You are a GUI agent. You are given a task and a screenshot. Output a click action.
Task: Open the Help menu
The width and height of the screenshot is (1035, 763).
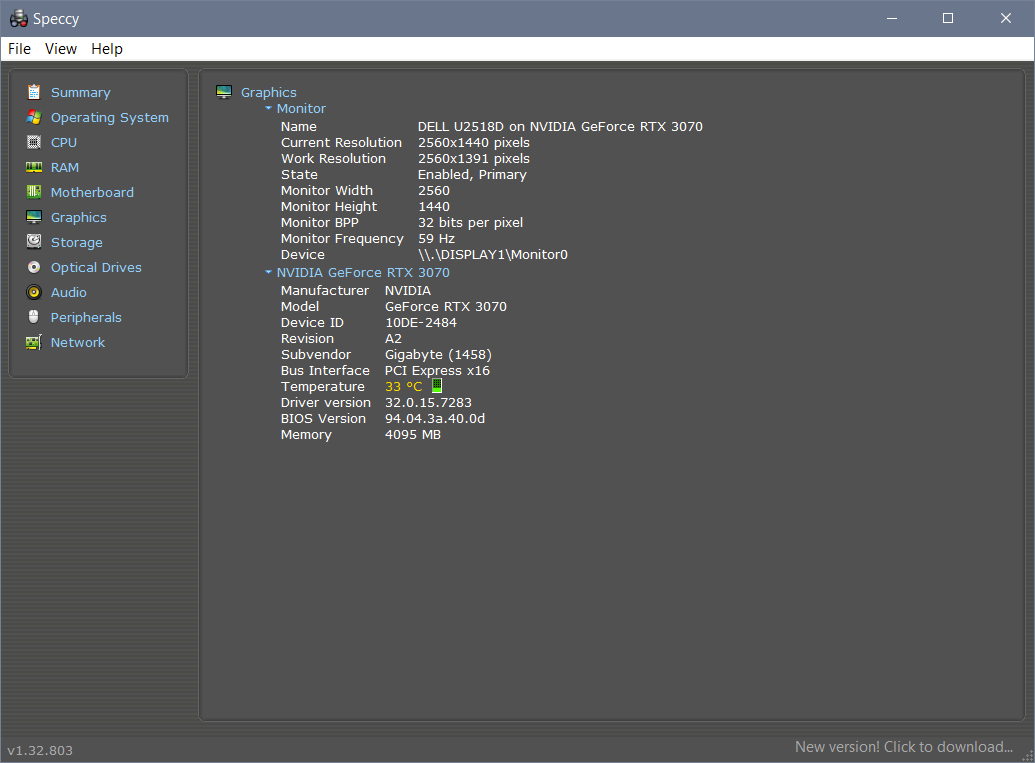tap(107, 49)
